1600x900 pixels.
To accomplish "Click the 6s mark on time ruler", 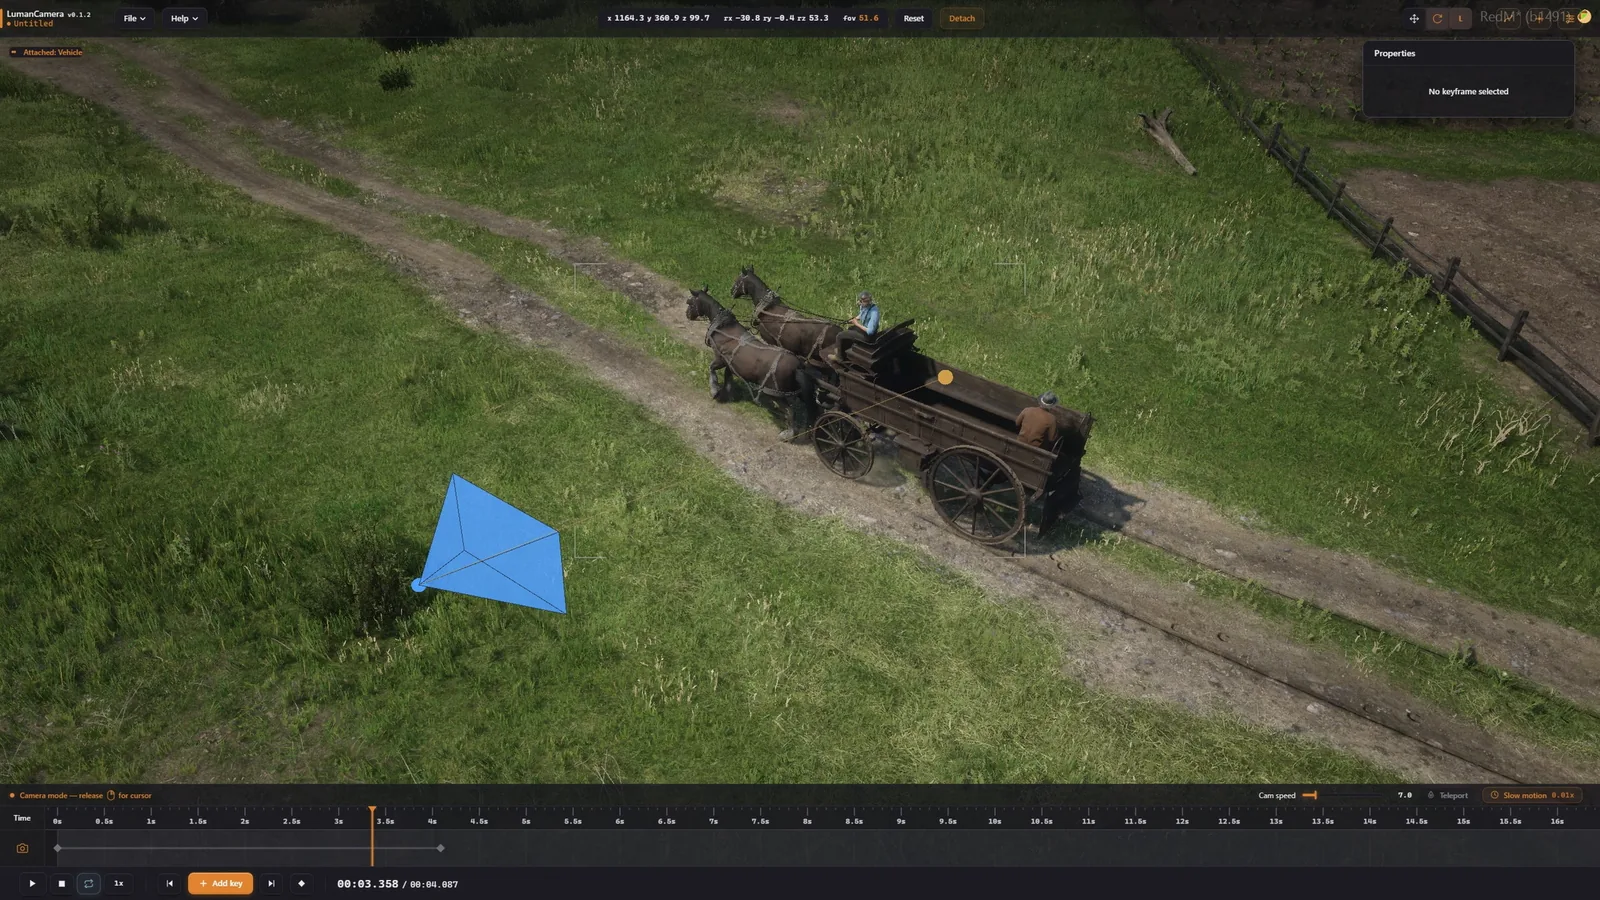I will [620, 821].
